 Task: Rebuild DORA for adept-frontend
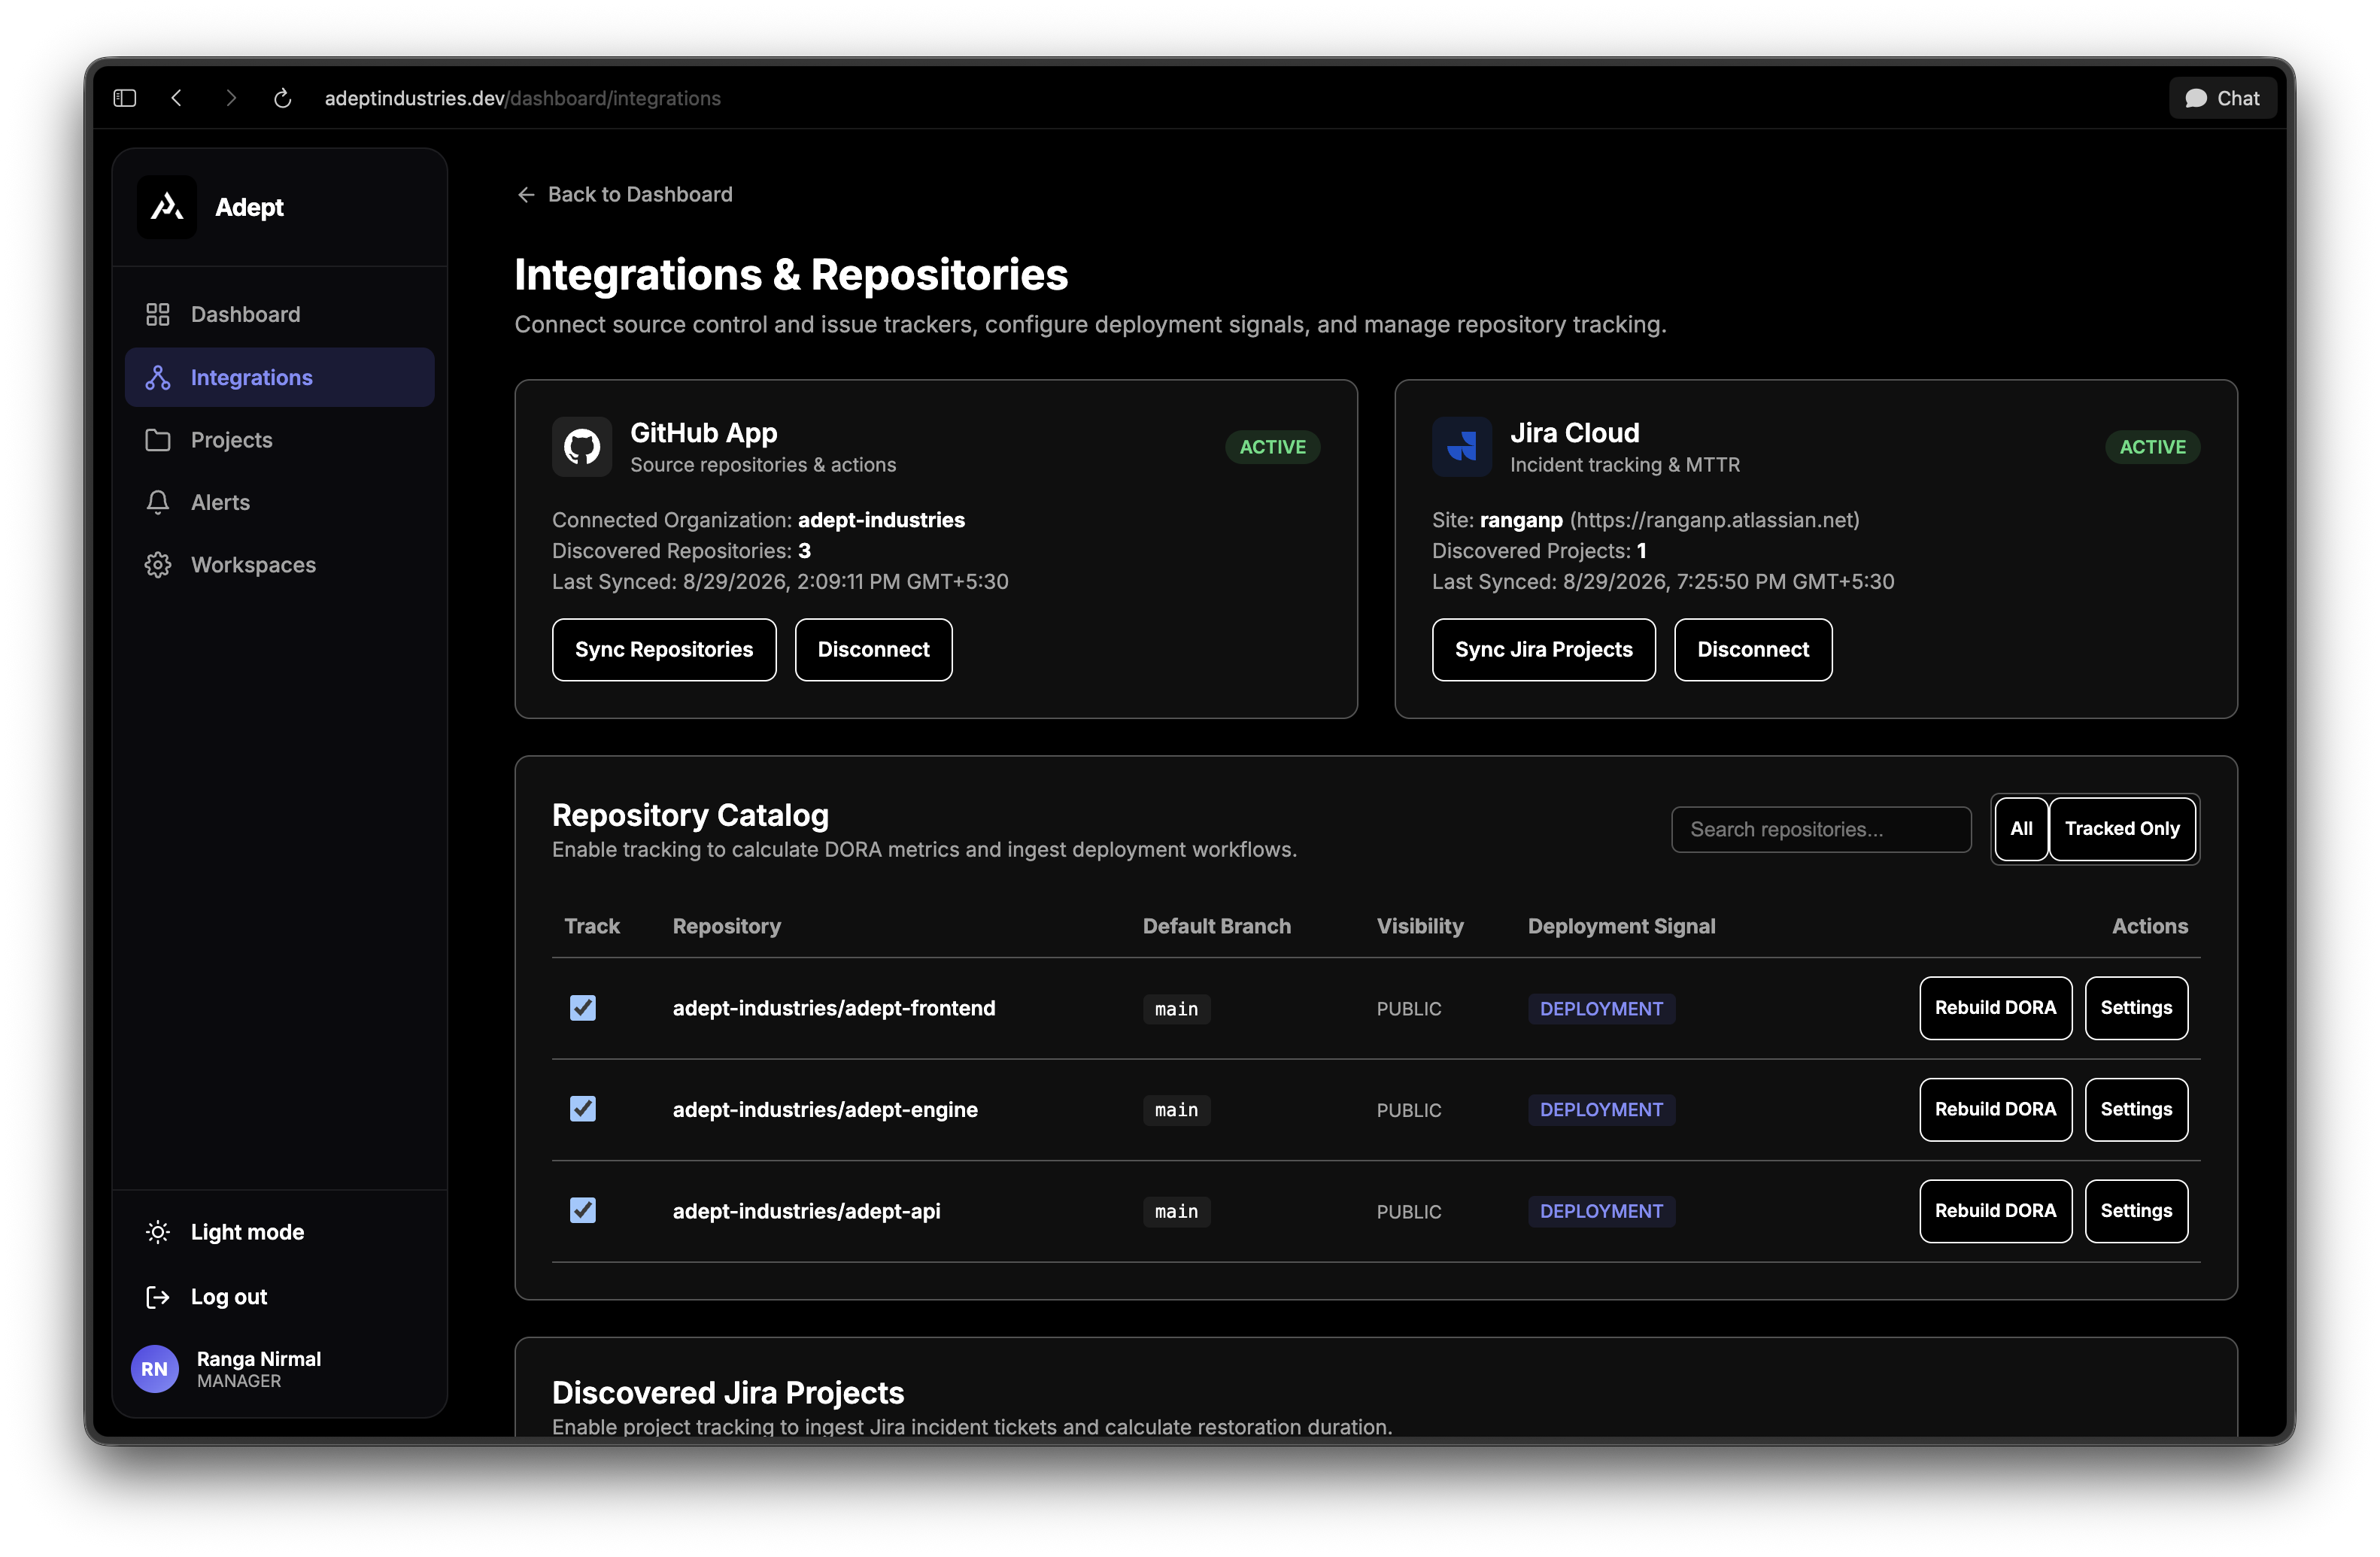click(1995, 1008)
